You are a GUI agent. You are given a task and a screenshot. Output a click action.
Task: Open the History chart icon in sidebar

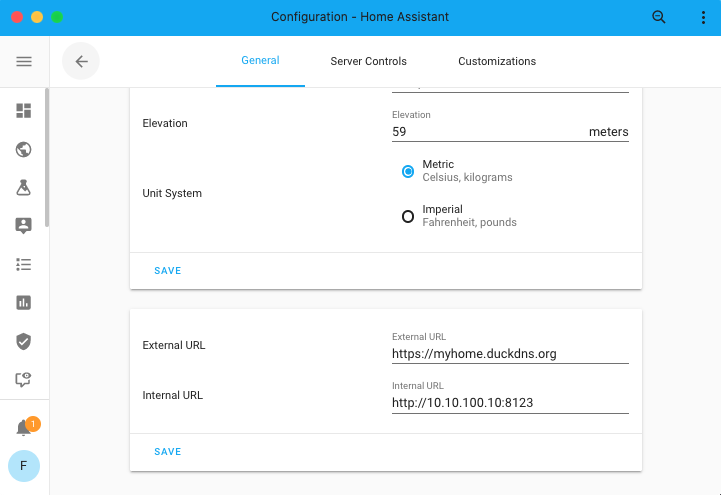[23, 302]
